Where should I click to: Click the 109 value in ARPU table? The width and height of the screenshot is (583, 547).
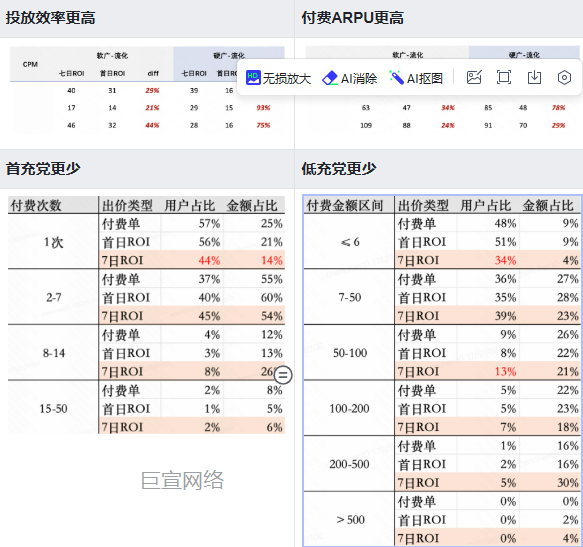pyautogui.click(x=366, y=125)
